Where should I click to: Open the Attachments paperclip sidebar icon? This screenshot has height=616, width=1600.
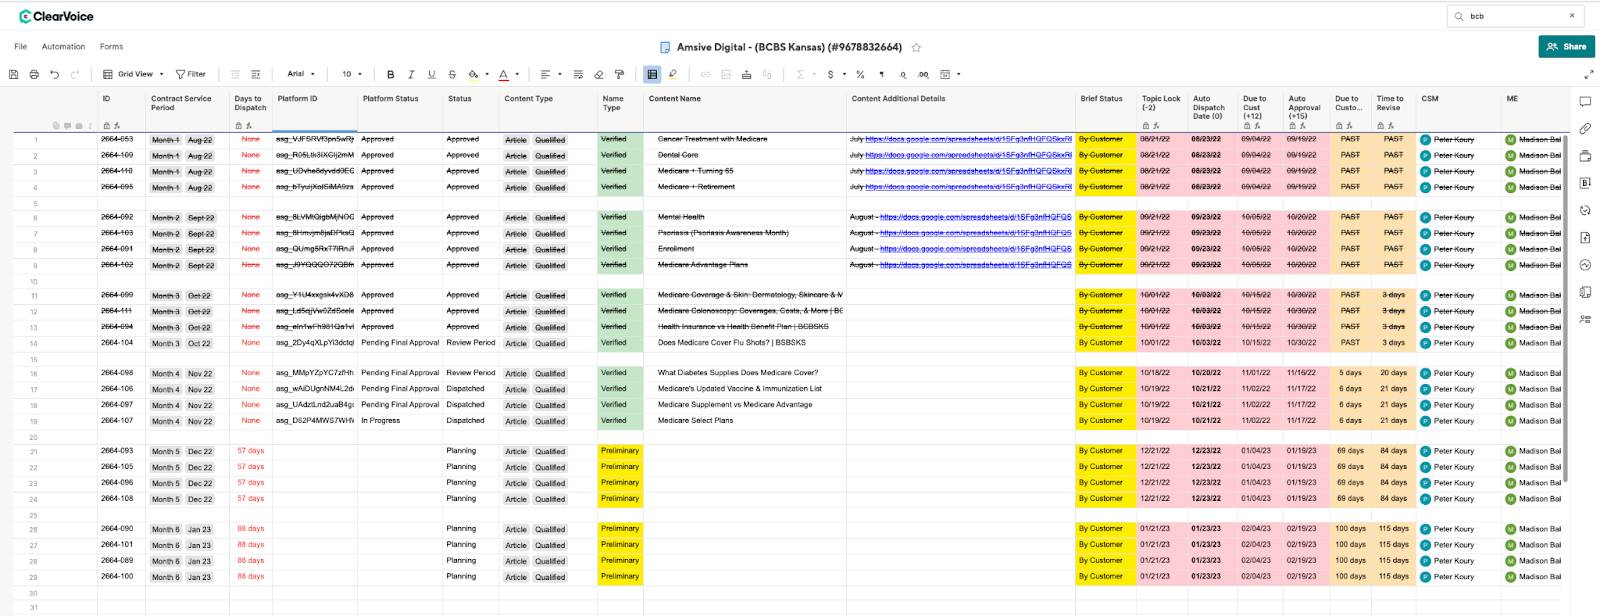tap(1585, 129)
